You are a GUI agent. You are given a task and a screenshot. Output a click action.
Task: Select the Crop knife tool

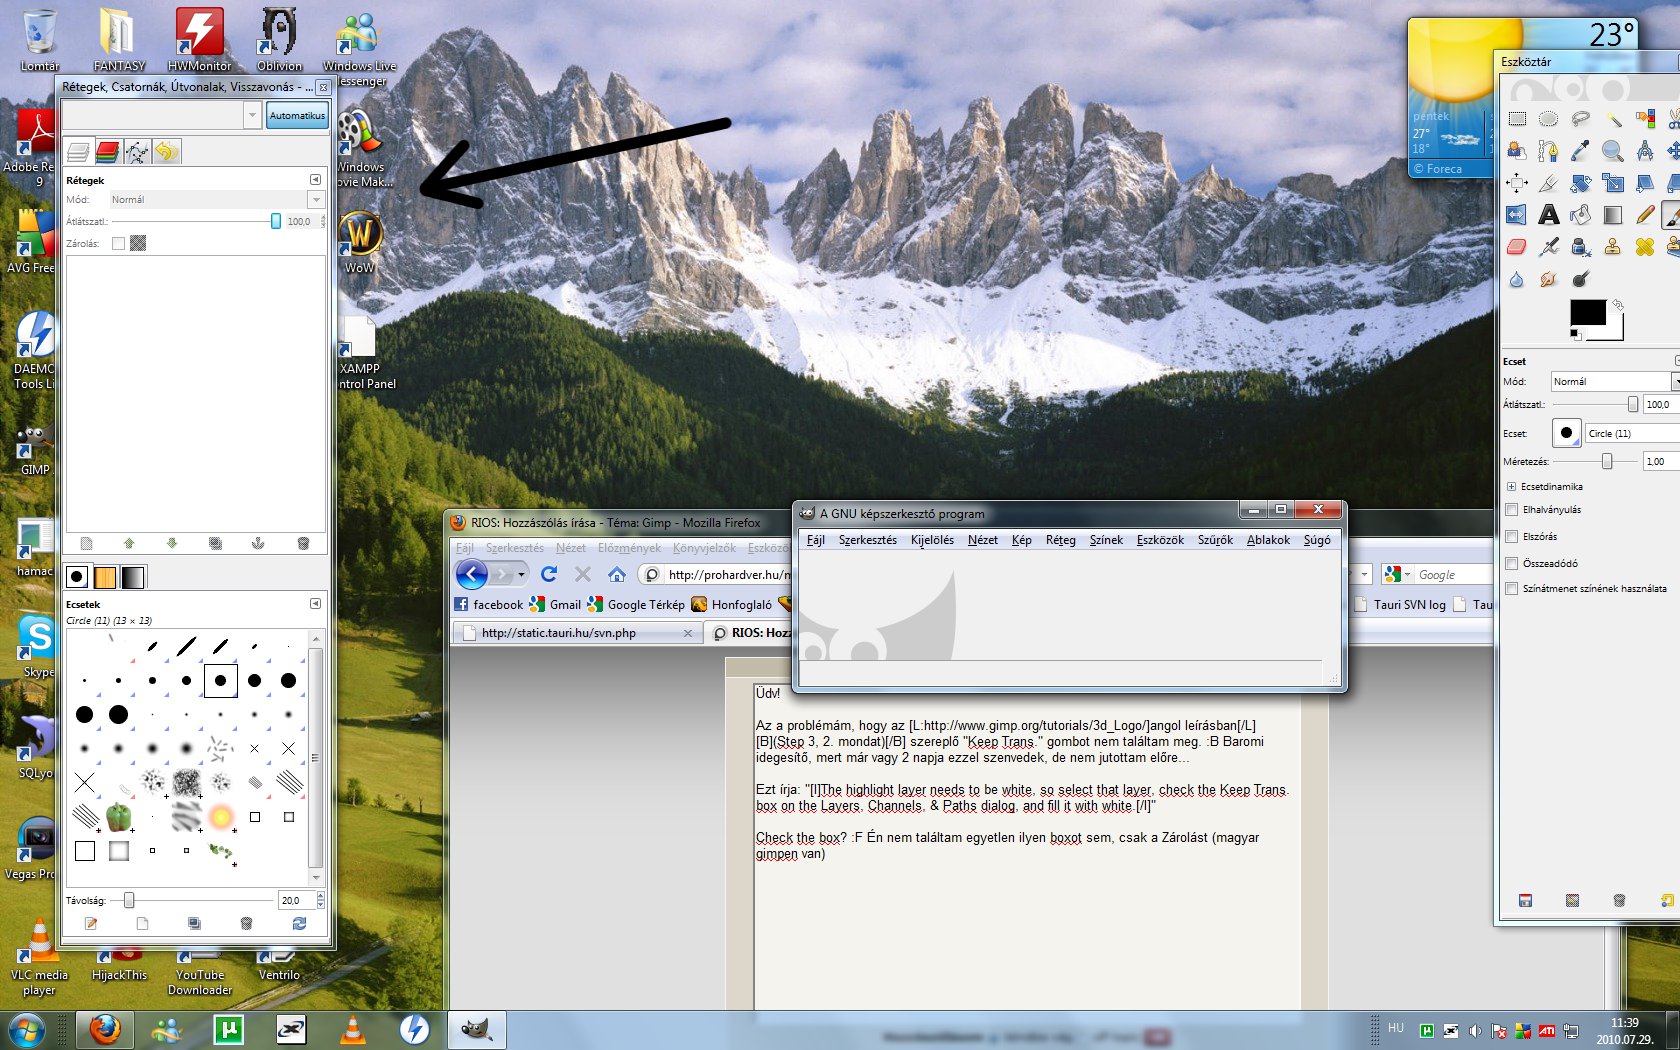click(x=1548, y=183)
